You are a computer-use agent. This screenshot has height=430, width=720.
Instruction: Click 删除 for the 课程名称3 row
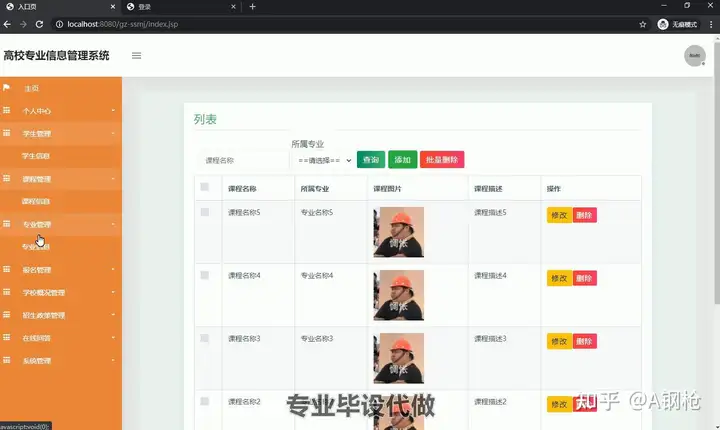tap(584, 341)
